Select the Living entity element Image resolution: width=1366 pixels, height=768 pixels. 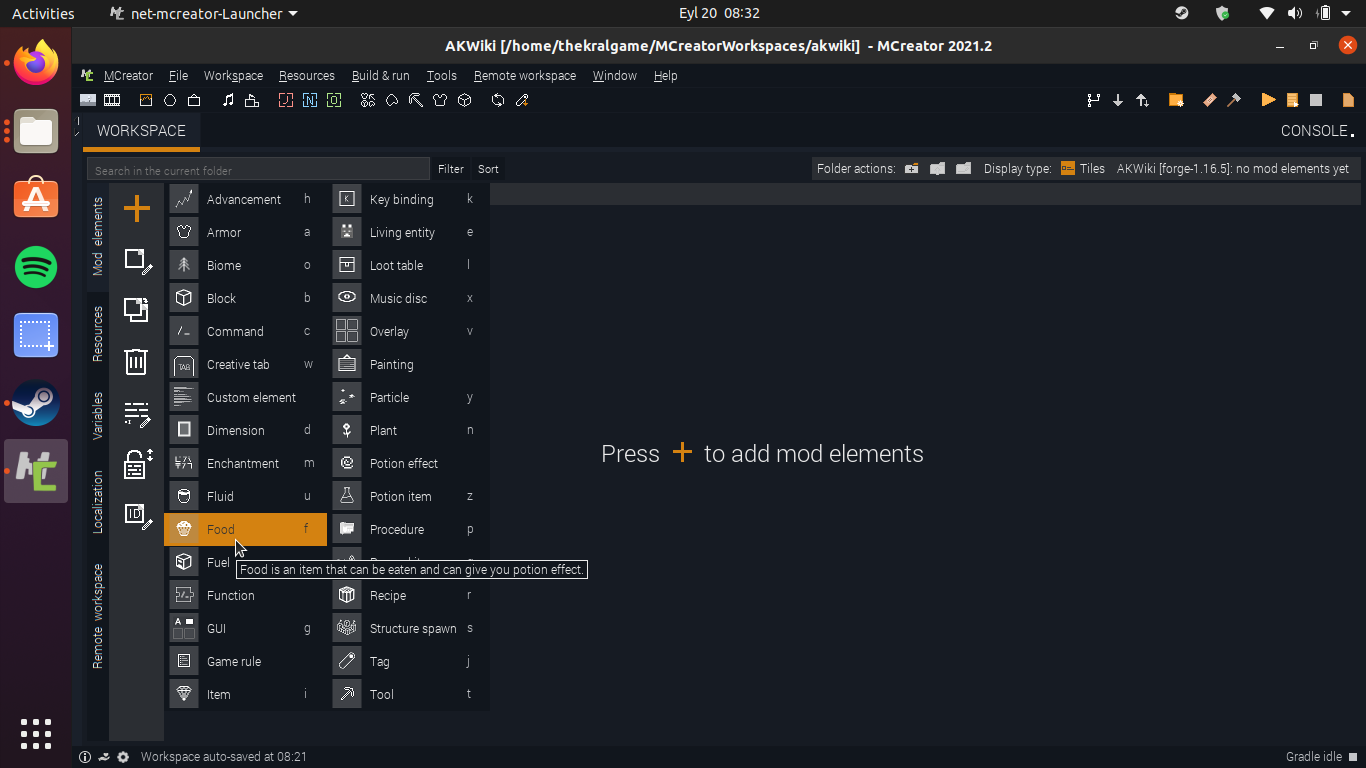[x=408, y=232]
